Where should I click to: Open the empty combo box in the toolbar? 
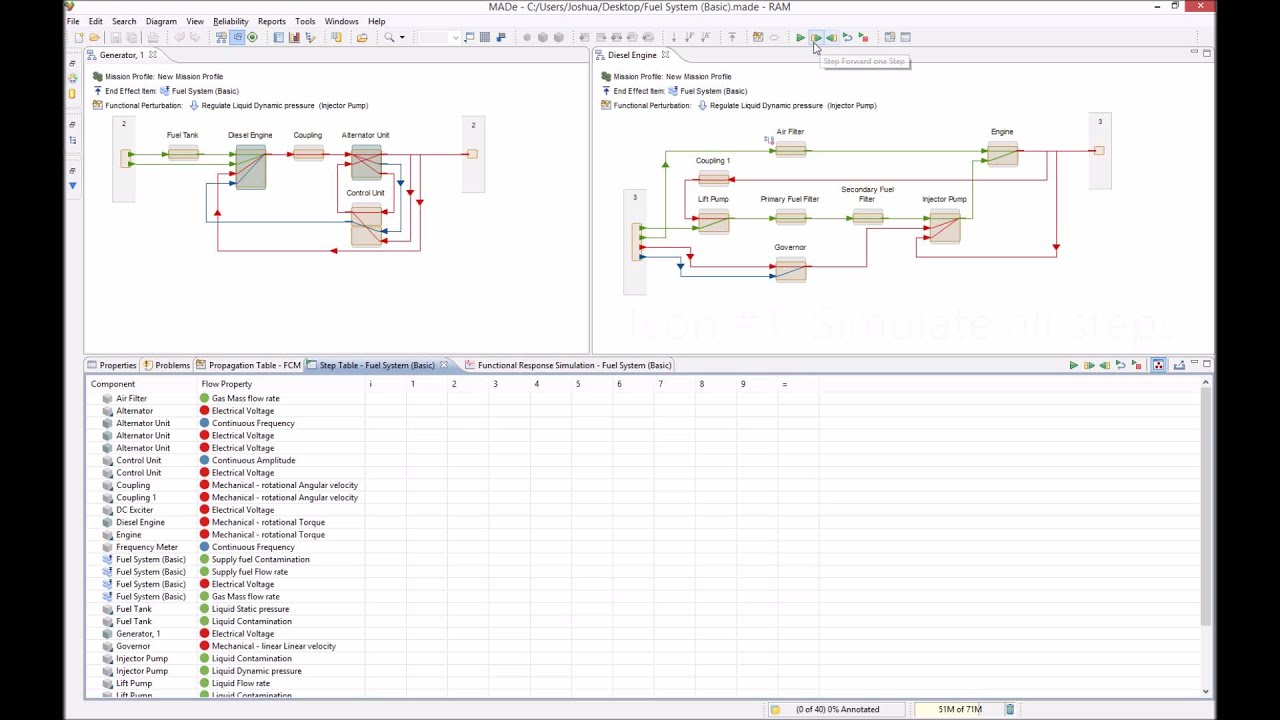439,37
